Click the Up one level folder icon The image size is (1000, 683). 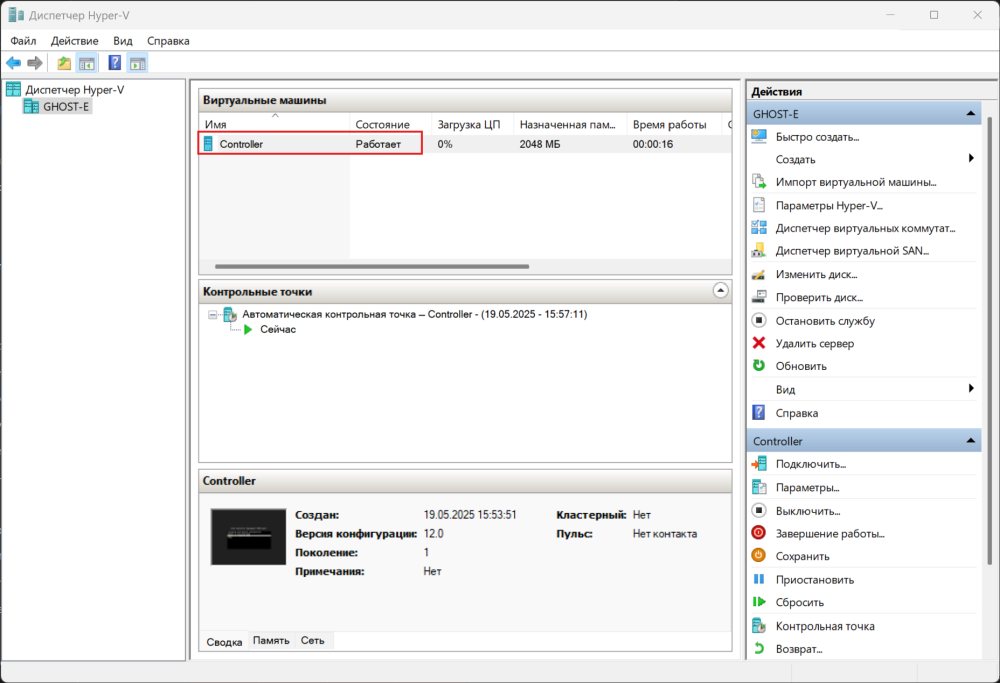(x=64, y=63)
